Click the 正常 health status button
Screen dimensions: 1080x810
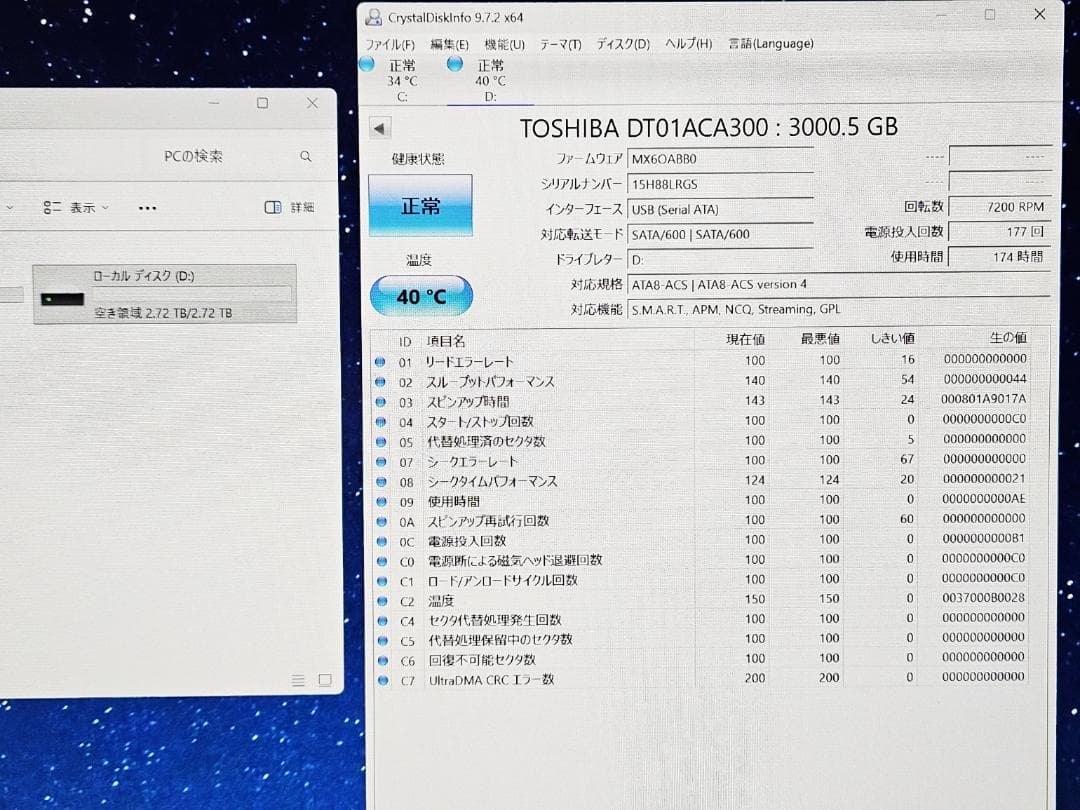420,205
